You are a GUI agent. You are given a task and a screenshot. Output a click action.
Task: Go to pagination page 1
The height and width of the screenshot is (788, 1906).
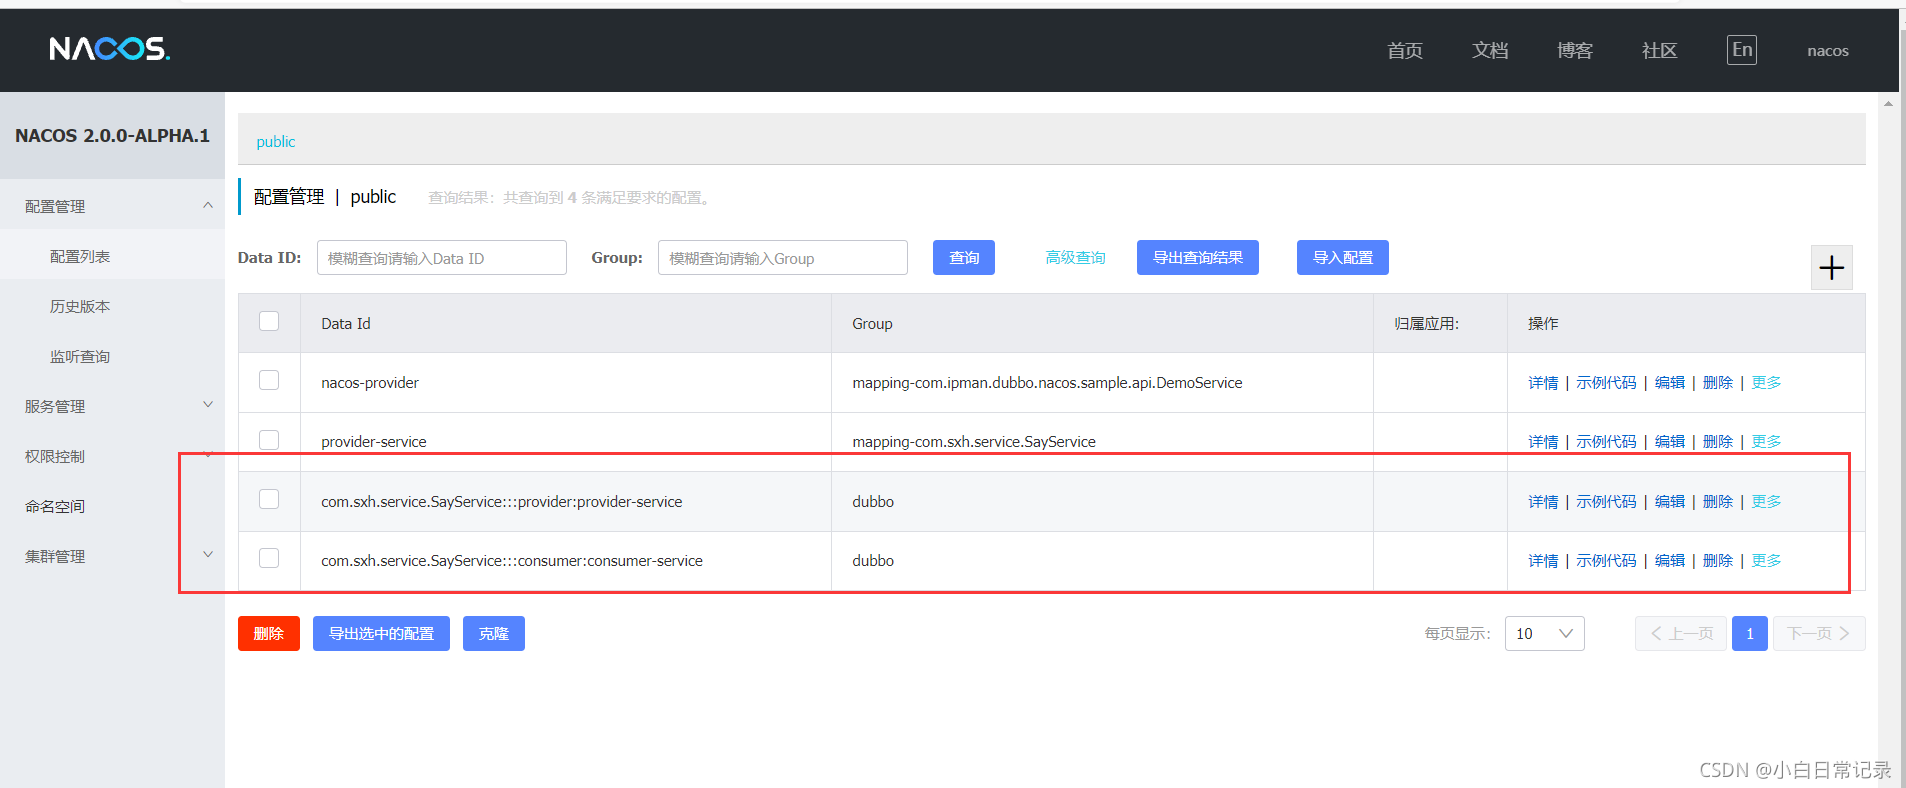[x=1750, y=634]
